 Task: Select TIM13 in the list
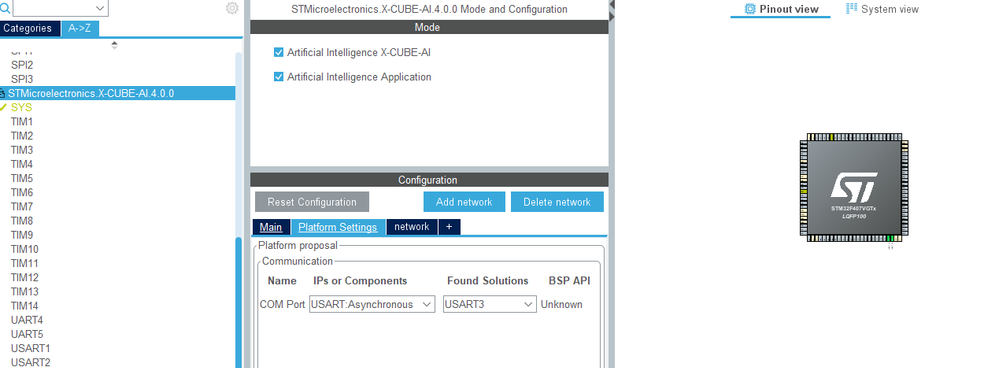coord(25,292)
